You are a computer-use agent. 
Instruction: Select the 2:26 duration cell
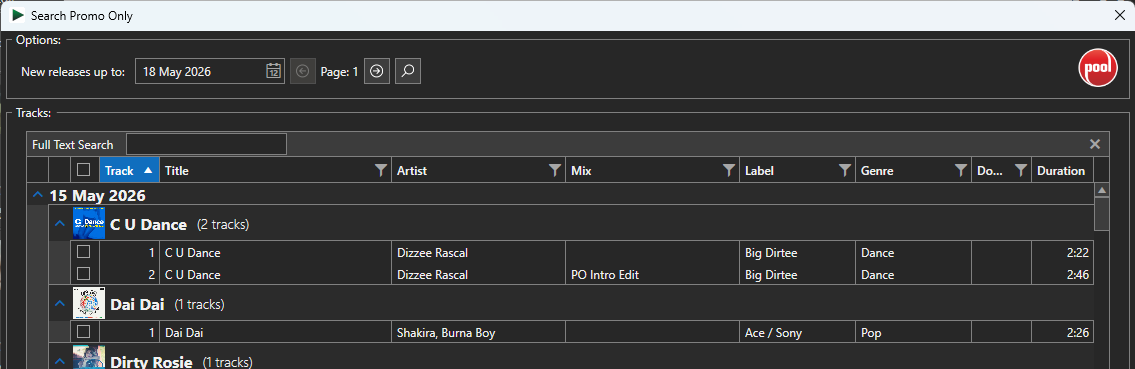(x=1062, y=333)
